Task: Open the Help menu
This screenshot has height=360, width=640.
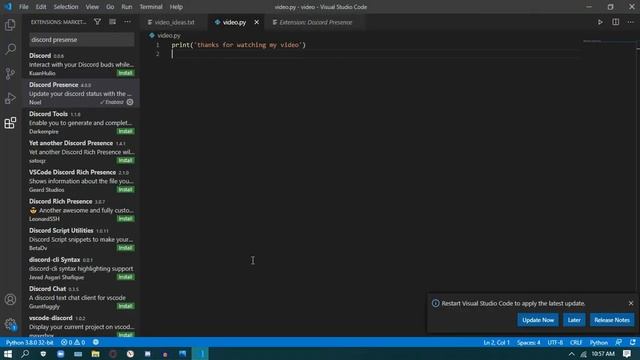Action: (x=176, y=7)
